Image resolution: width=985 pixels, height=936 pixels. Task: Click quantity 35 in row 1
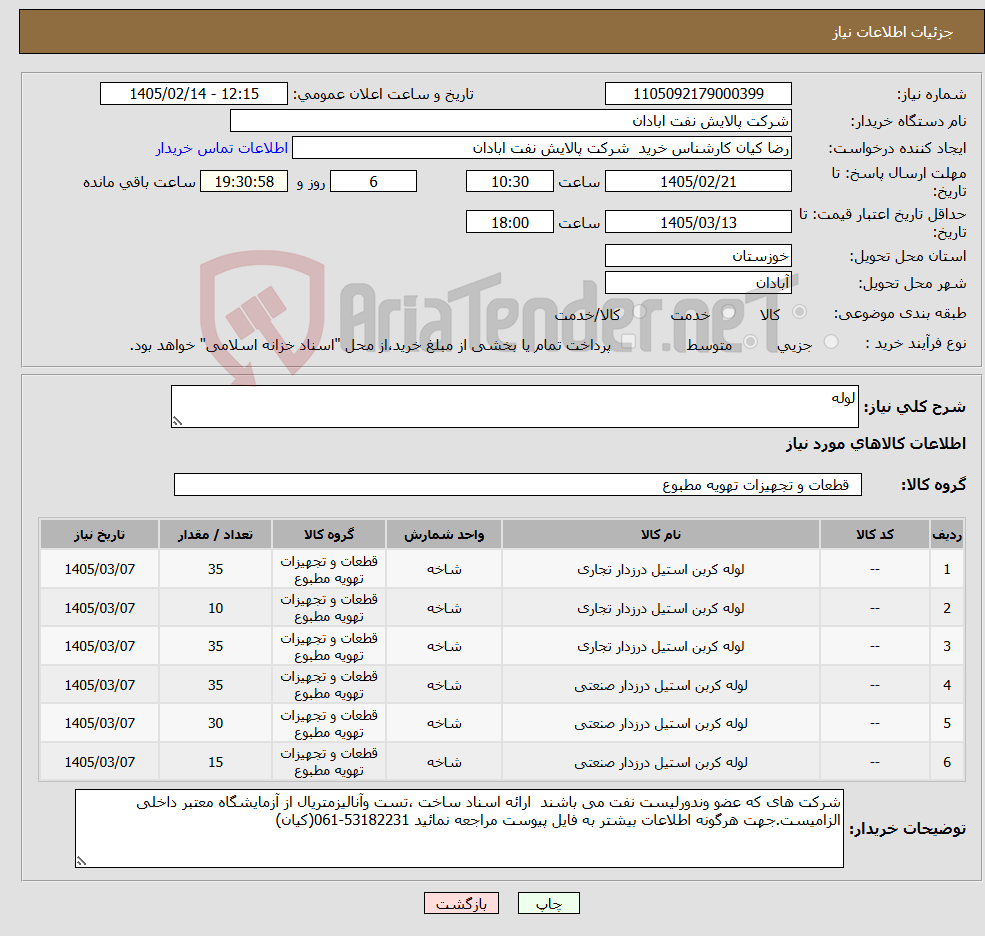215,569
